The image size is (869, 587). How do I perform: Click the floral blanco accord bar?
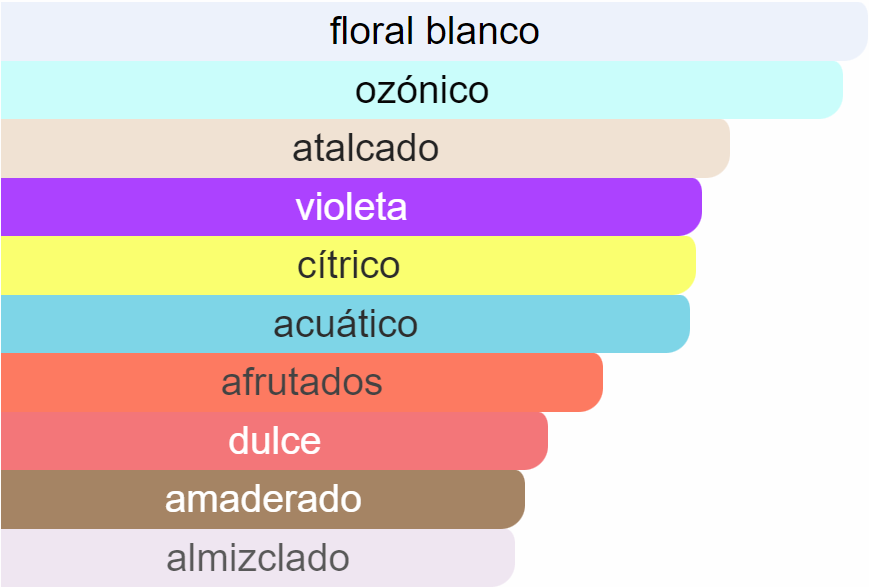pos(434,31)
